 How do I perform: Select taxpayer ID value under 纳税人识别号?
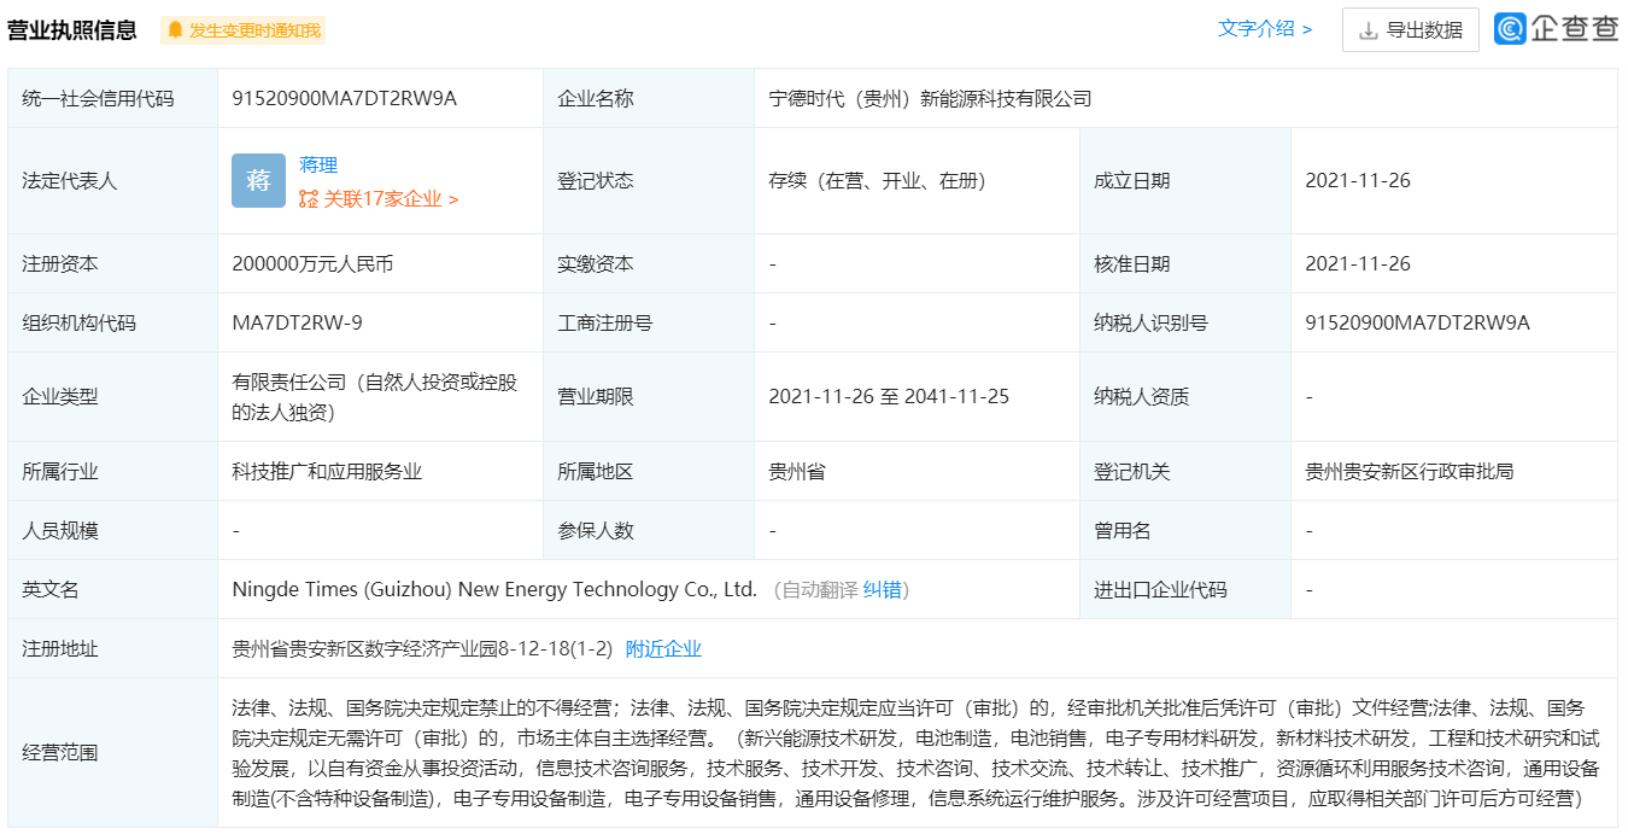[x=1417, y=323]
